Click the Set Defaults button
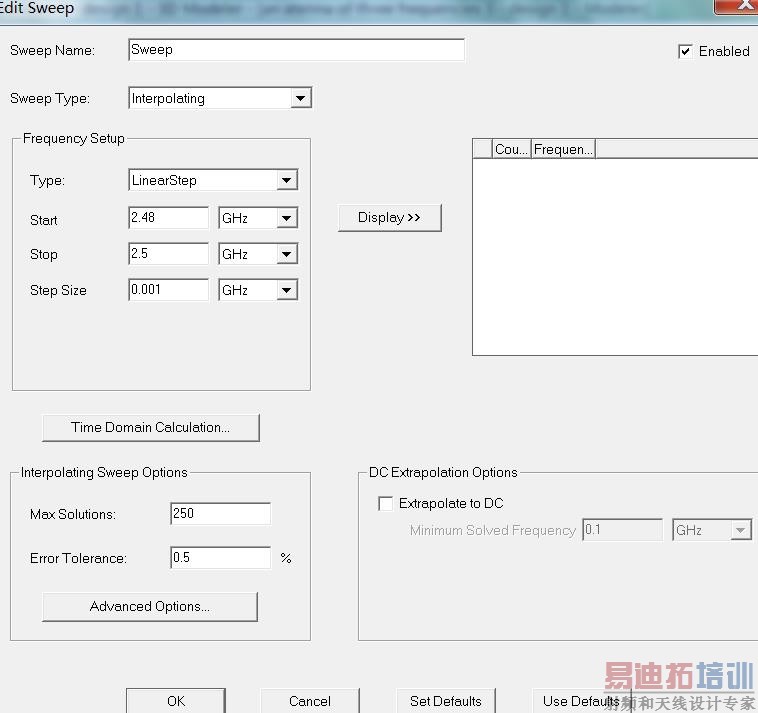This screenshot has width=758, height=713. click(x=446, y=701)
